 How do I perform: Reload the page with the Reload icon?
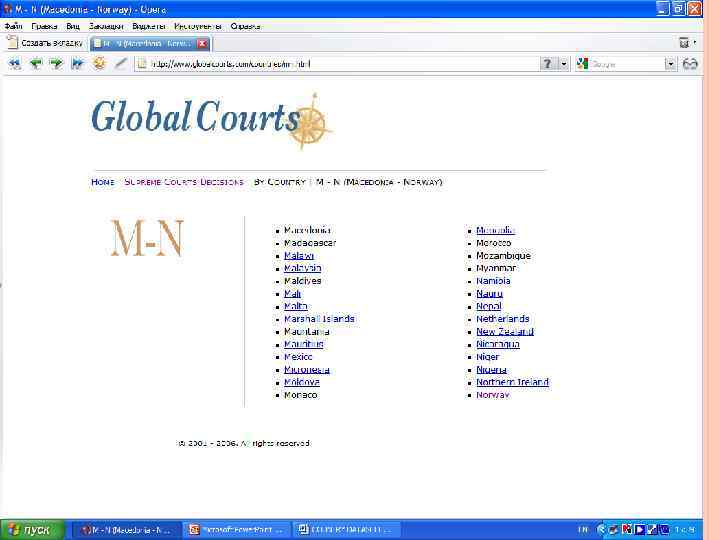pos(99,63)
